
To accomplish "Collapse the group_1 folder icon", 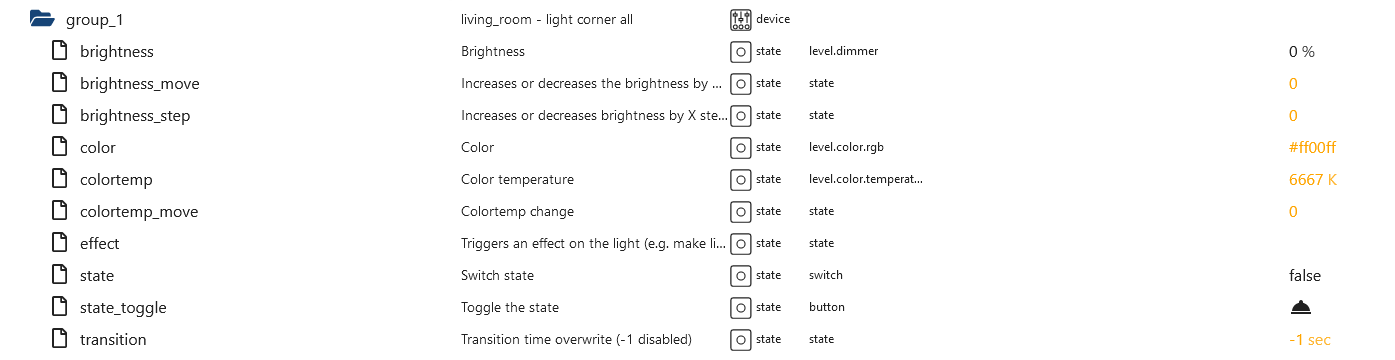I will pos(41,19).
